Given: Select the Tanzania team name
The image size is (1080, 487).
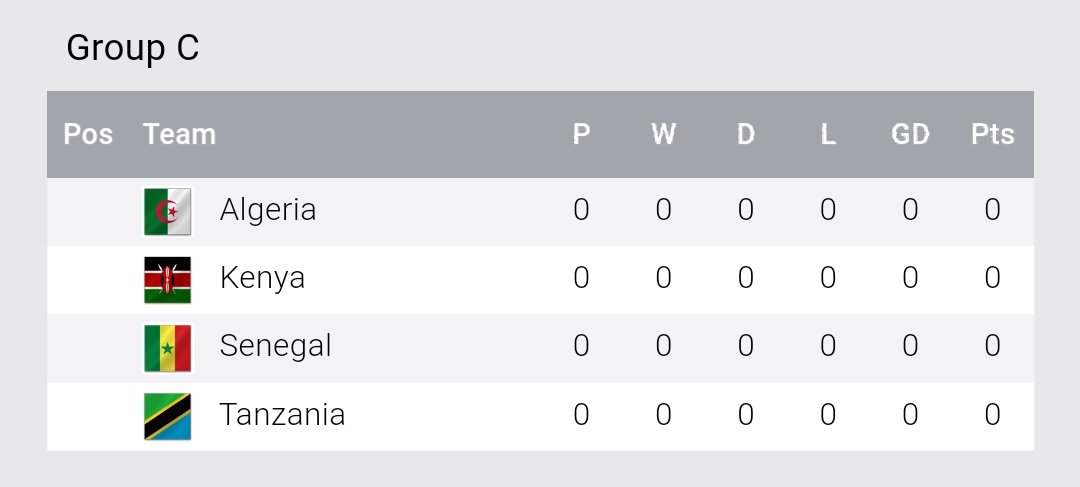Looking at the screenshot, I should pos(282,414).
